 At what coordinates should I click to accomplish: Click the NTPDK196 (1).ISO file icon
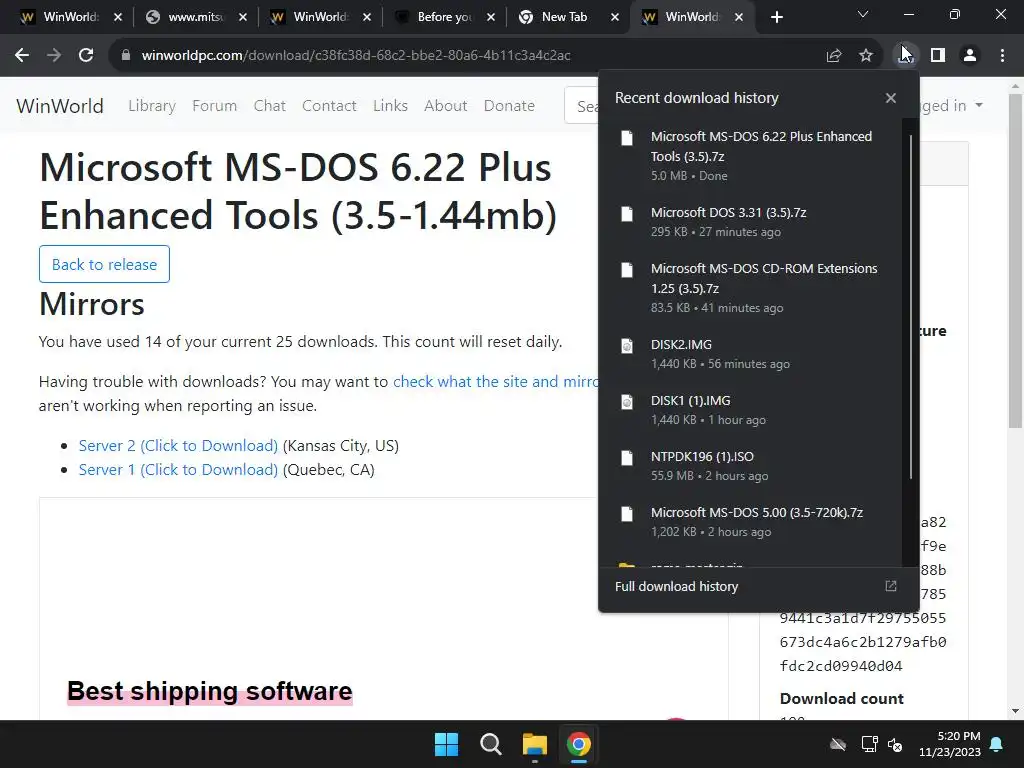pyautogui.click(x=627, y=458)
